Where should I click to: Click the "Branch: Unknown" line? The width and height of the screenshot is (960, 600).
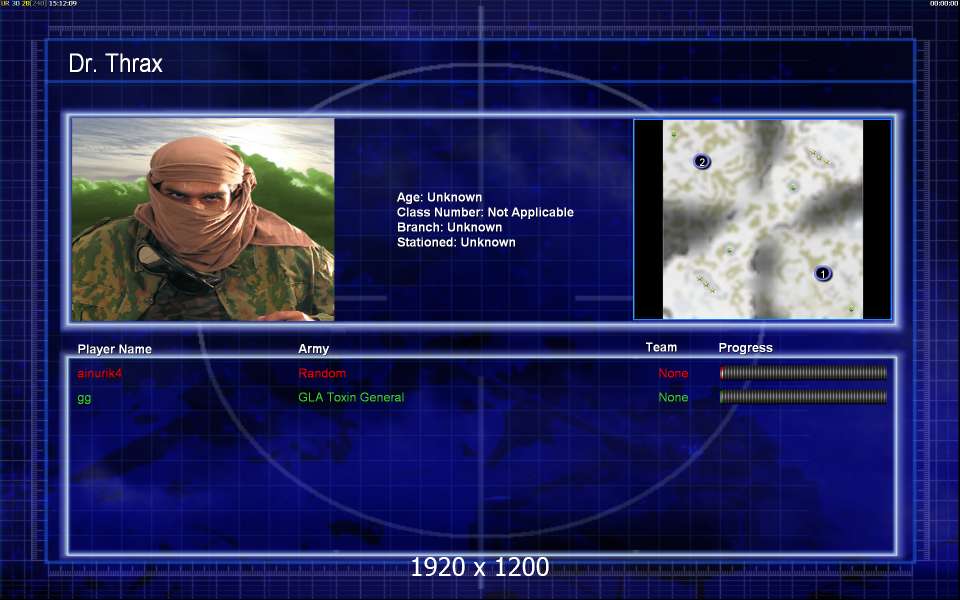pos(449,227)
